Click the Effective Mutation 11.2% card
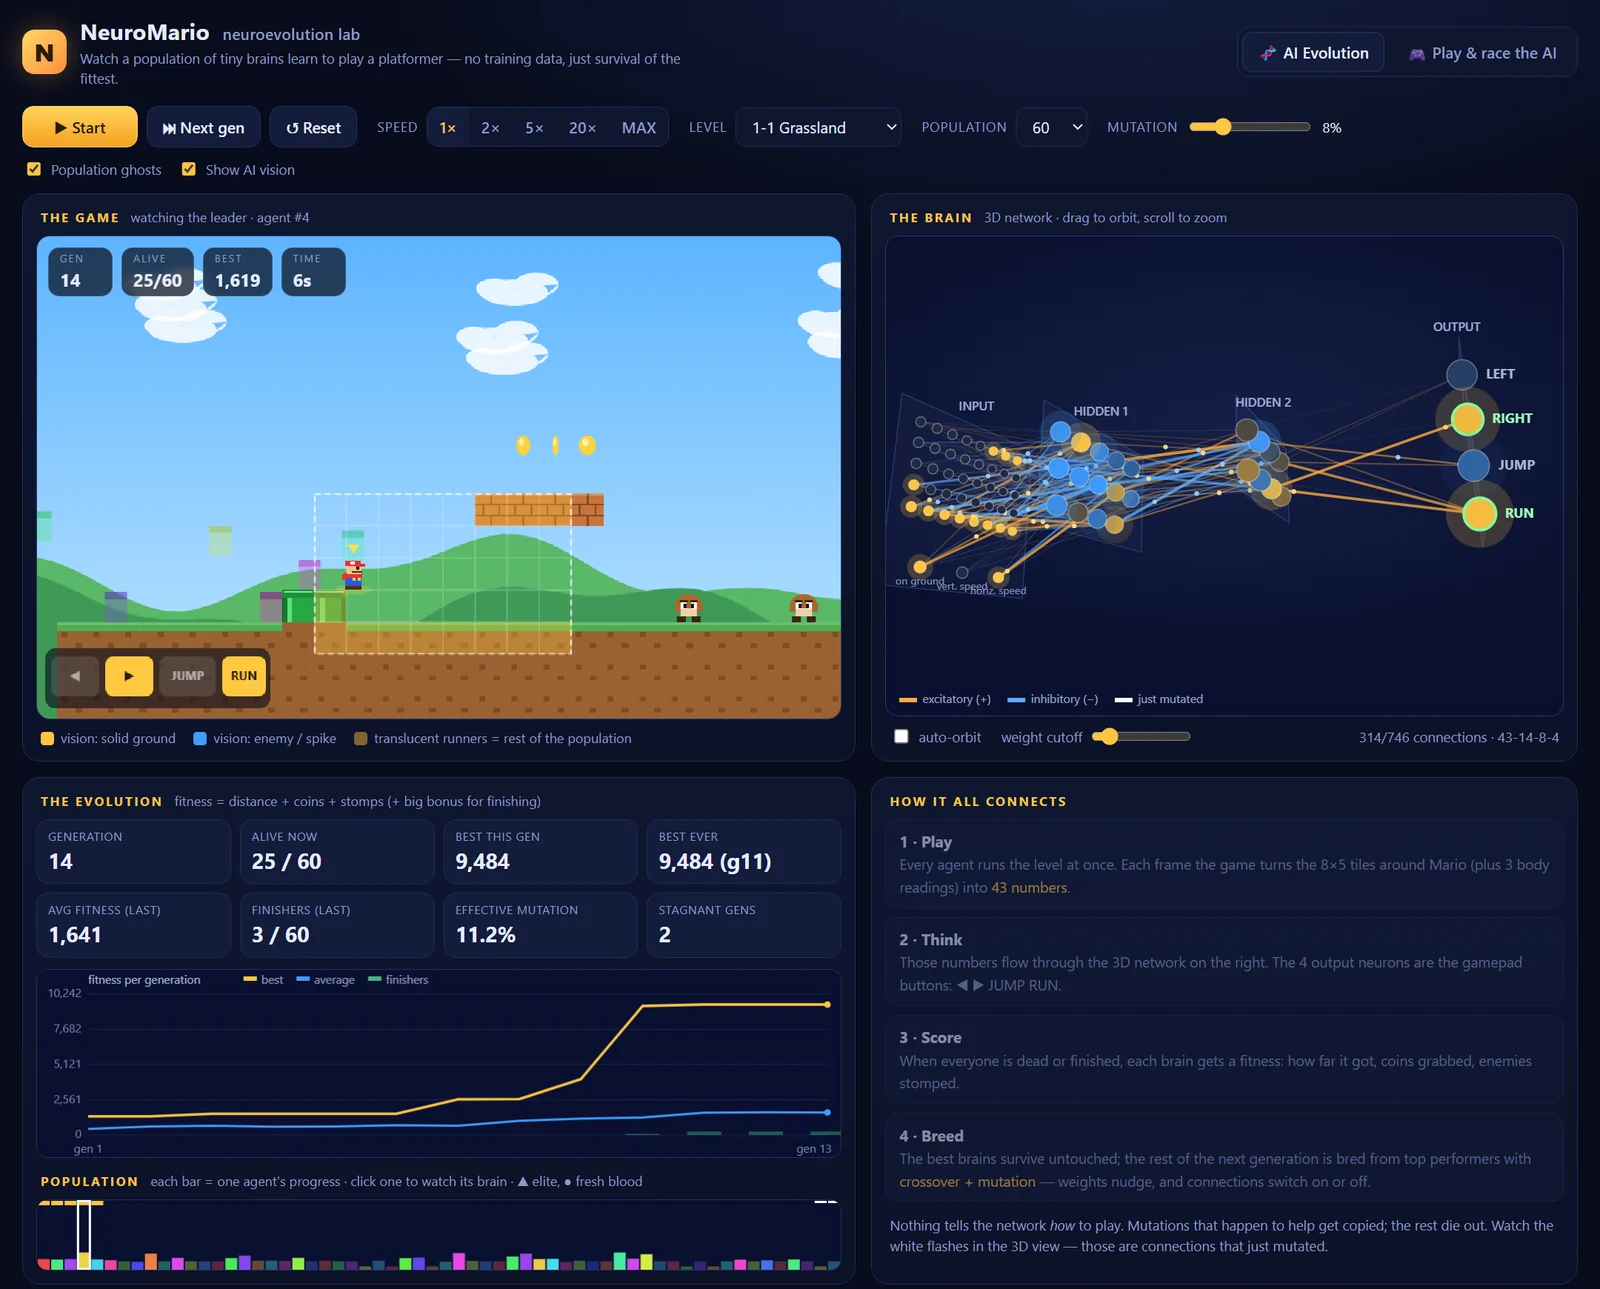1600x1289 pixels. pos(540,925)
